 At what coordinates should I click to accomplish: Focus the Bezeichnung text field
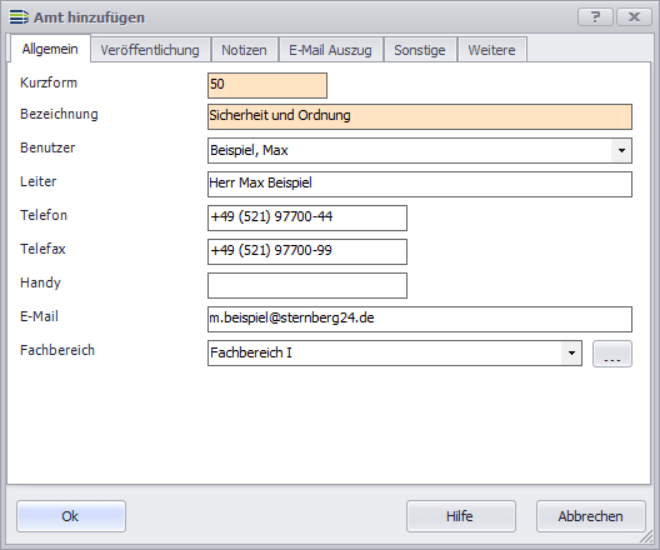420,117
